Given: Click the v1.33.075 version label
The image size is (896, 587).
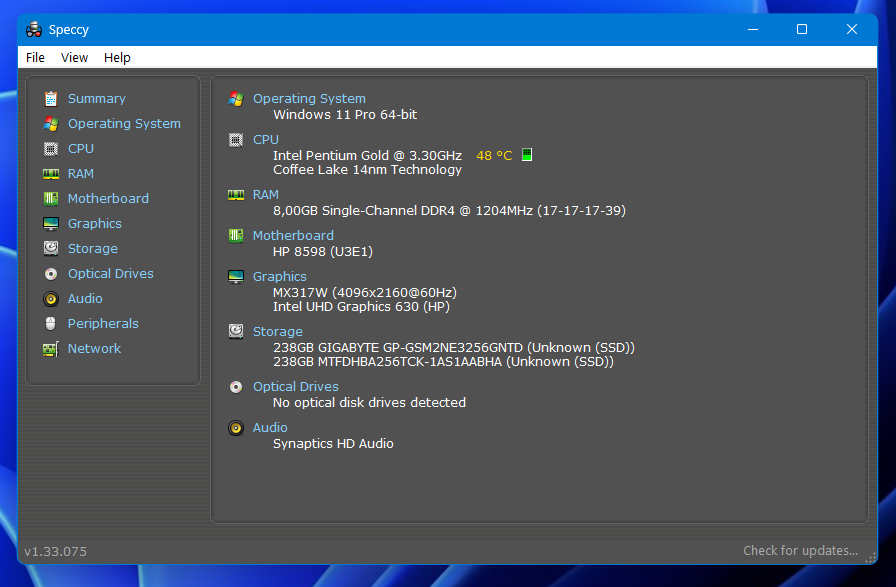Looking at the screenshot, I should [x=55, y=552].
